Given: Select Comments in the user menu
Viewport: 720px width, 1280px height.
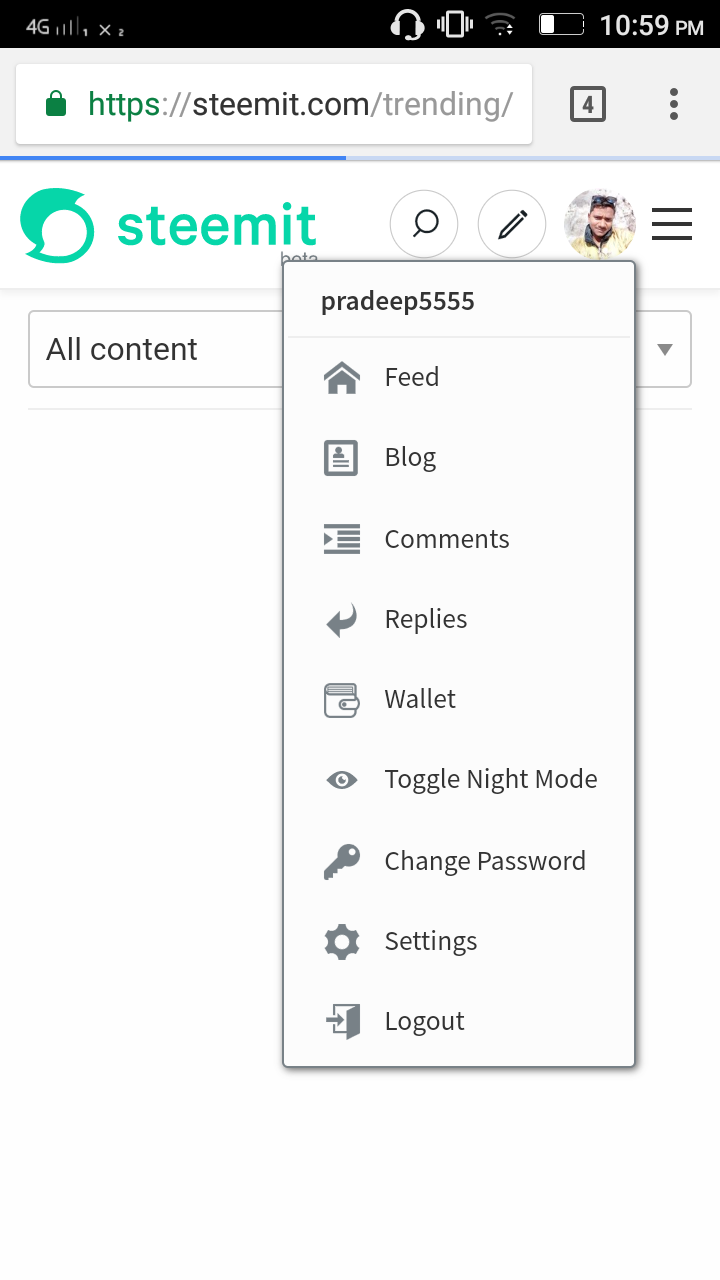Looking at the screenshot, I should click(446, 539).
